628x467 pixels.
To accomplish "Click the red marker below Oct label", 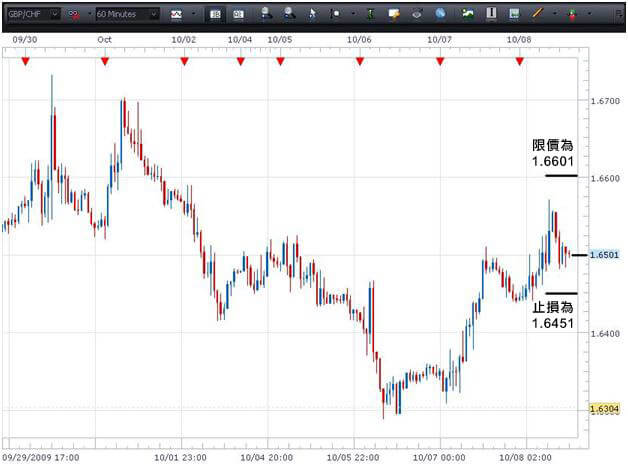I will (105, 62).
